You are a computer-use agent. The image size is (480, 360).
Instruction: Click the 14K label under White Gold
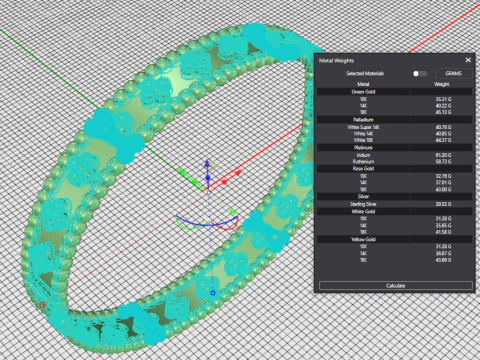[x=363, y=225]
